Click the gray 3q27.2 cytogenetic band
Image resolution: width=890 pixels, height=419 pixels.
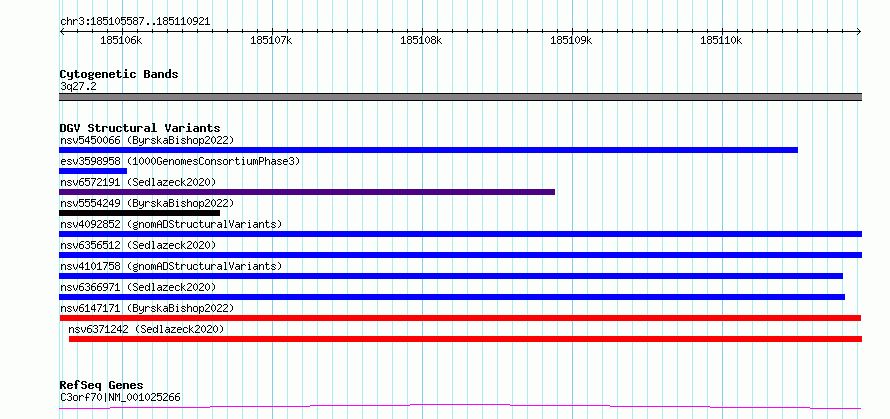460,97
